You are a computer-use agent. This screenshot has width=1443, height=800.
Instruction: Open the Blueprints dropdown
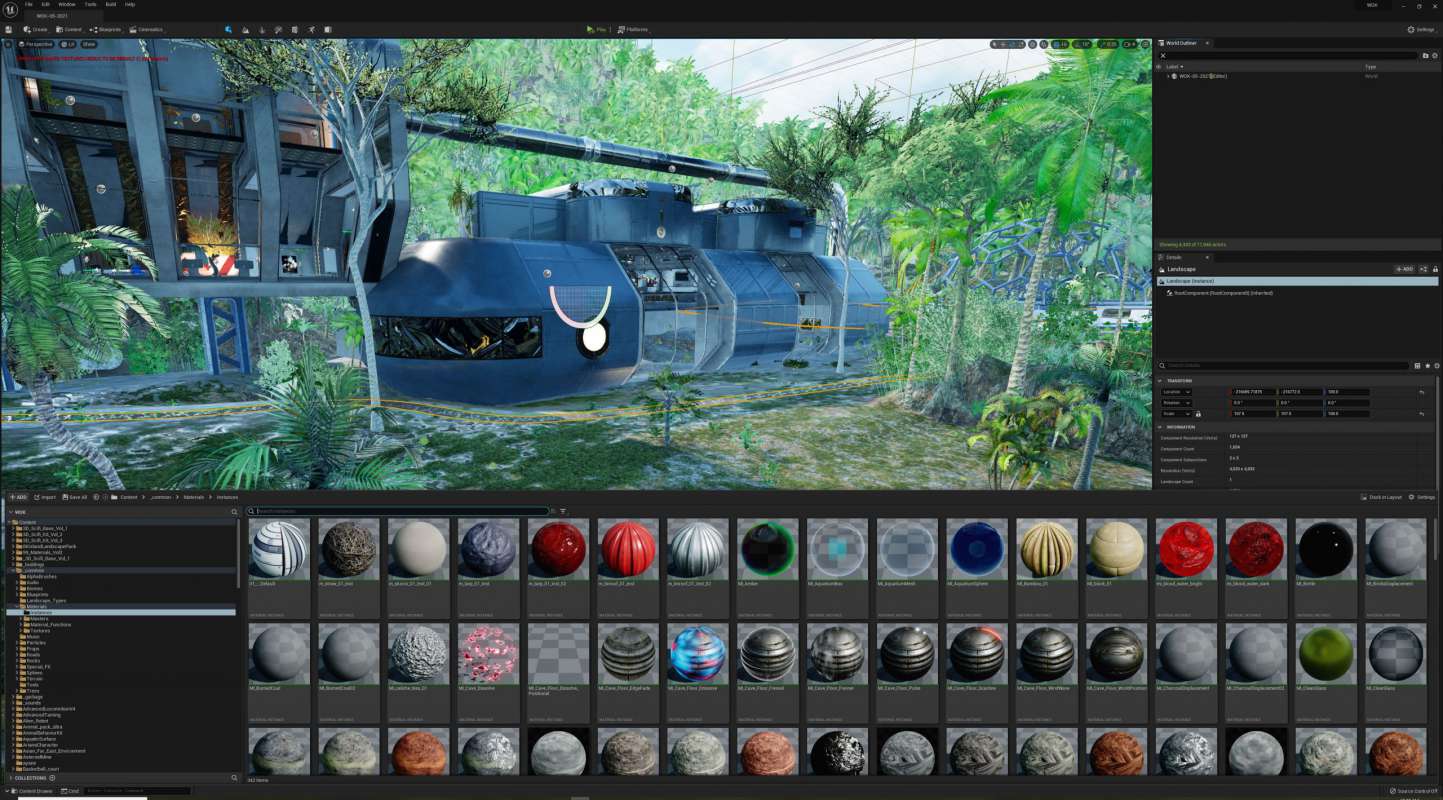click(105, 30)
